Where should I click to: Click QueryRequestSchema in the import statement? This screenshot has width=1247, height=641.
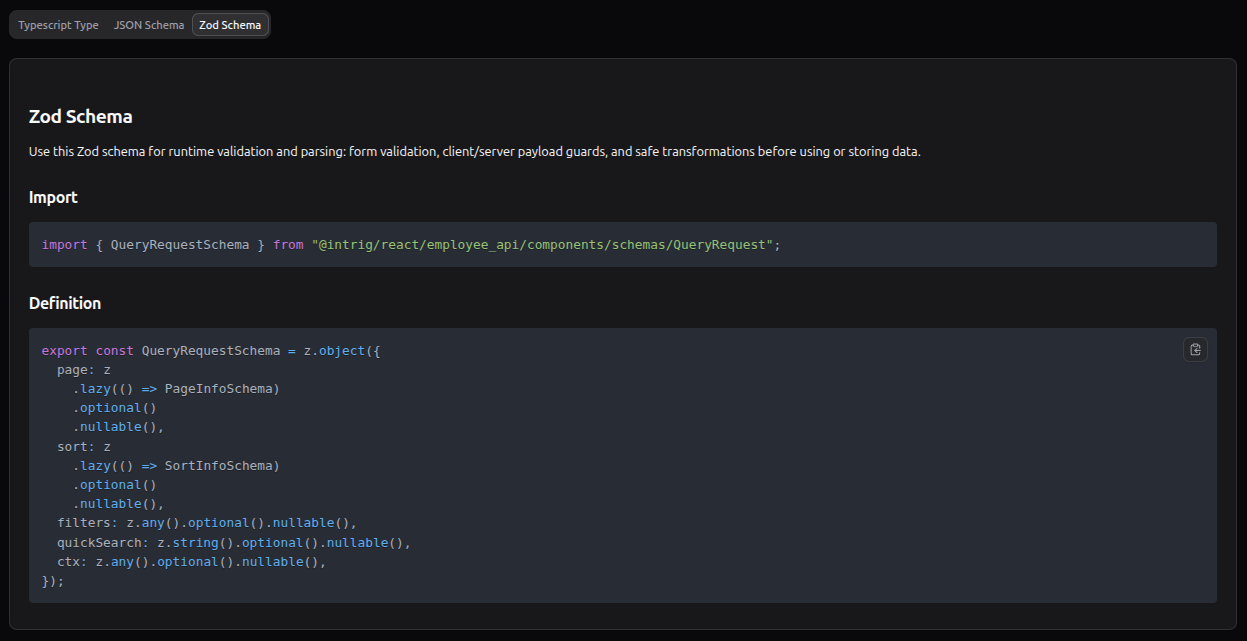pyautogui.click(x=180, y=245)
